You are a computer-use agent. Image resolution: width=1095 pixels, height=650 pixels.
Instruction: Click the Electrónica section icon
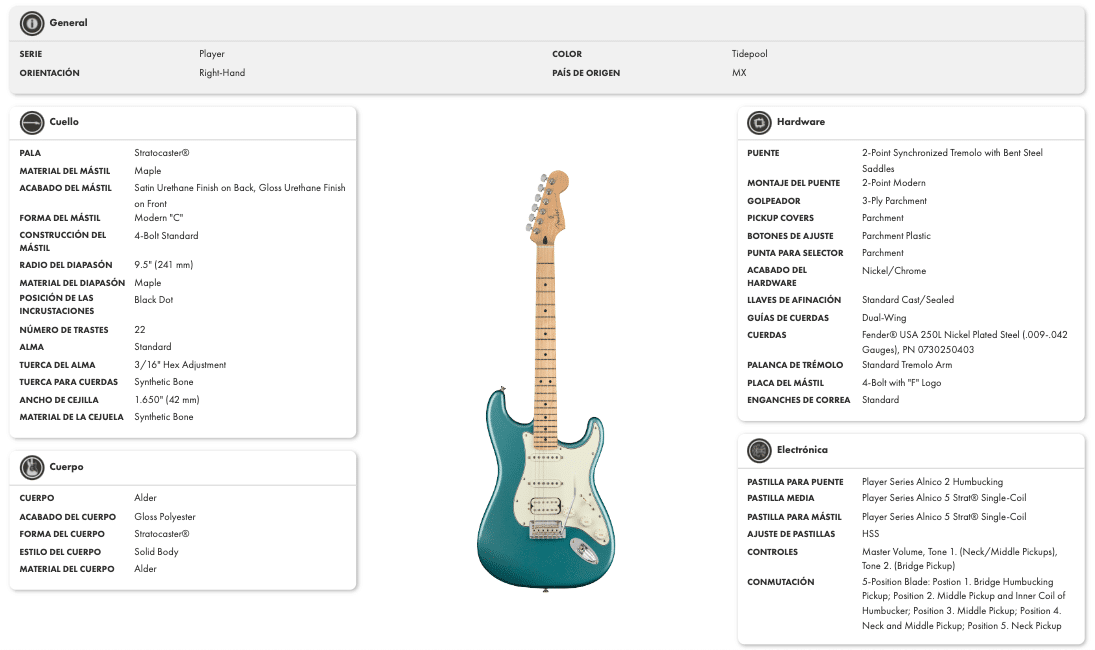(x=759, y=450)
